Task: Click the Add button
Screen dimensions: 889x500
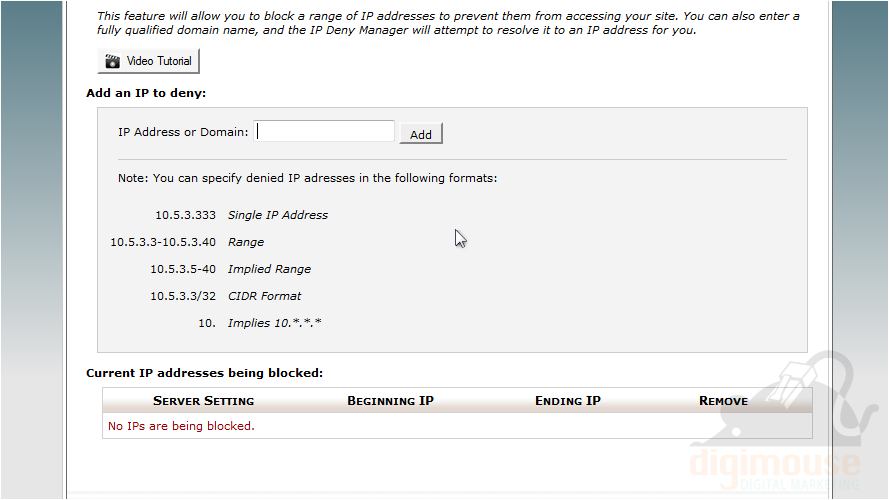Action: click(421, 134)
